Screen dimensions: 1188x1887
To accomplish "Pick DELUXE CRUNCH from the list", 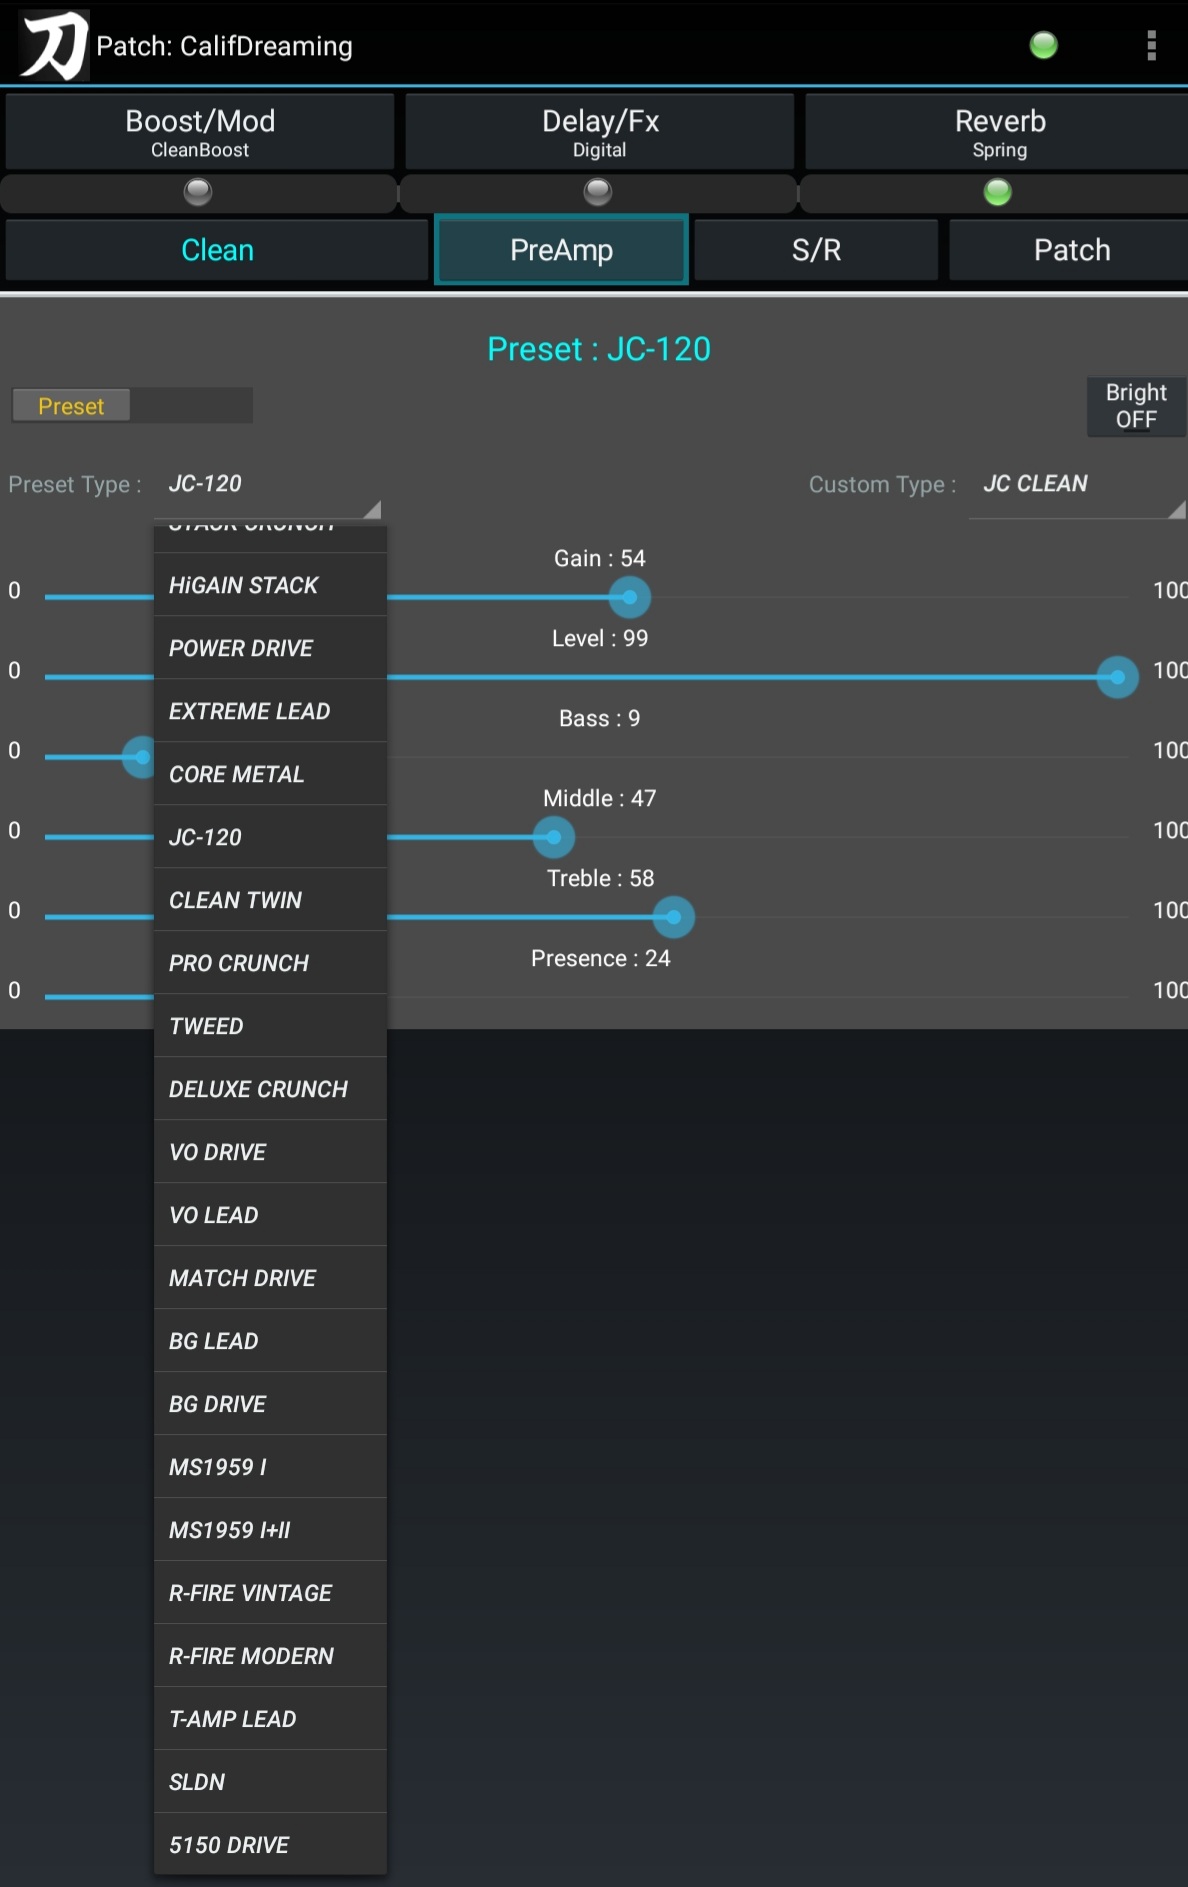I will (x=270, y=1089).
